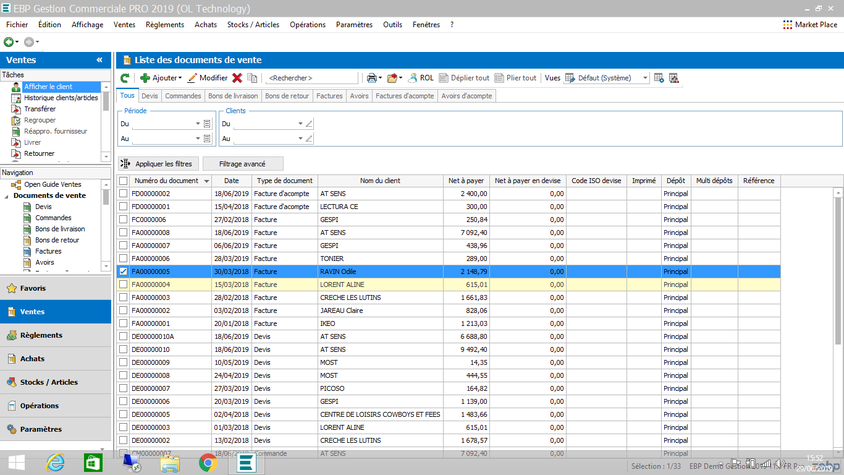Collapse Documents de vente tree node

6,196
